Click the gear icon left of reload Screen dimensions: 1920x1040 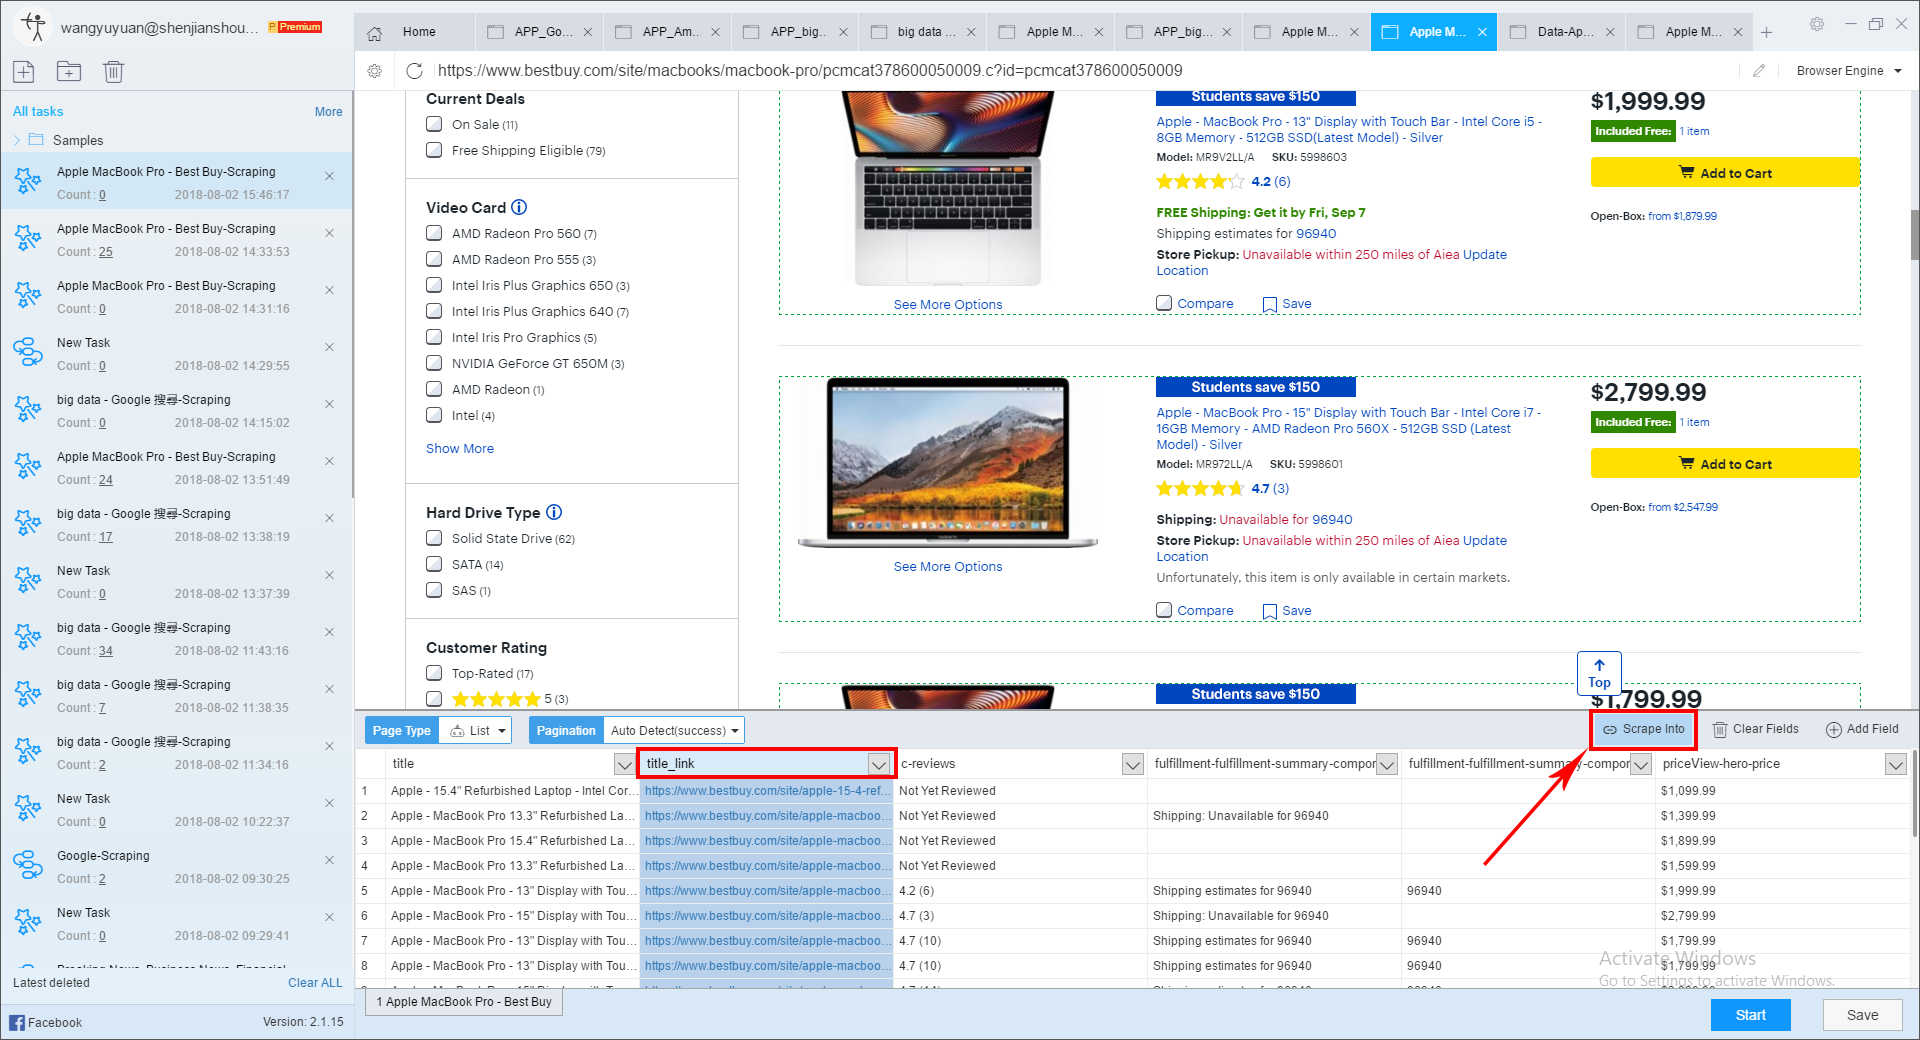click(375, 71)
